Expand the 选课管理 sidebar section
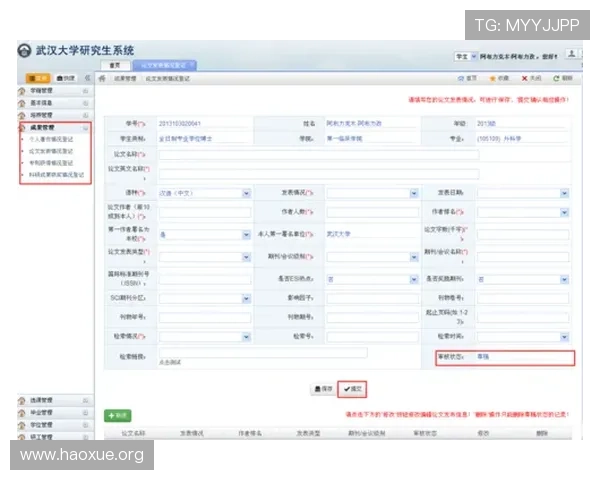The width and height of the screenshot is (600, 480). pos(54,400)
